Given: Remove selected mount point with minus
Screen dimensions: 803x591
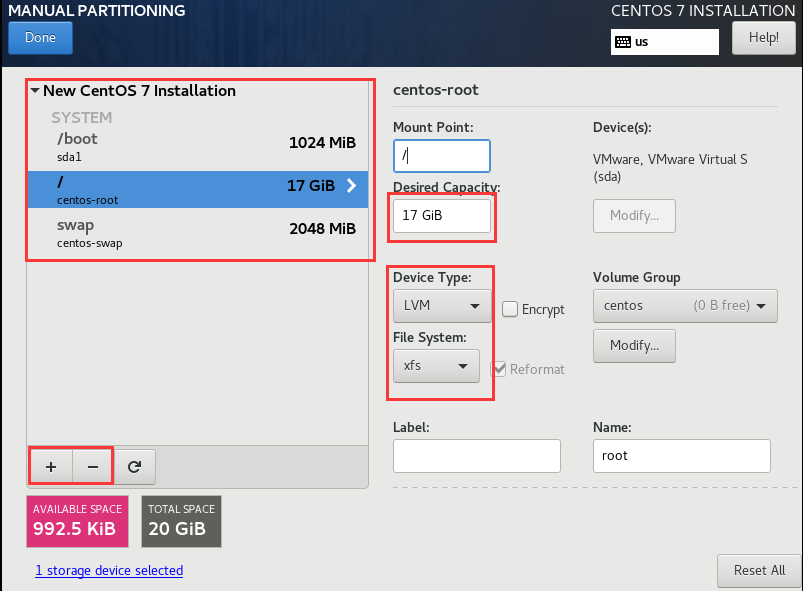Looking at the screenshot, I should click(x=93, y=467).
